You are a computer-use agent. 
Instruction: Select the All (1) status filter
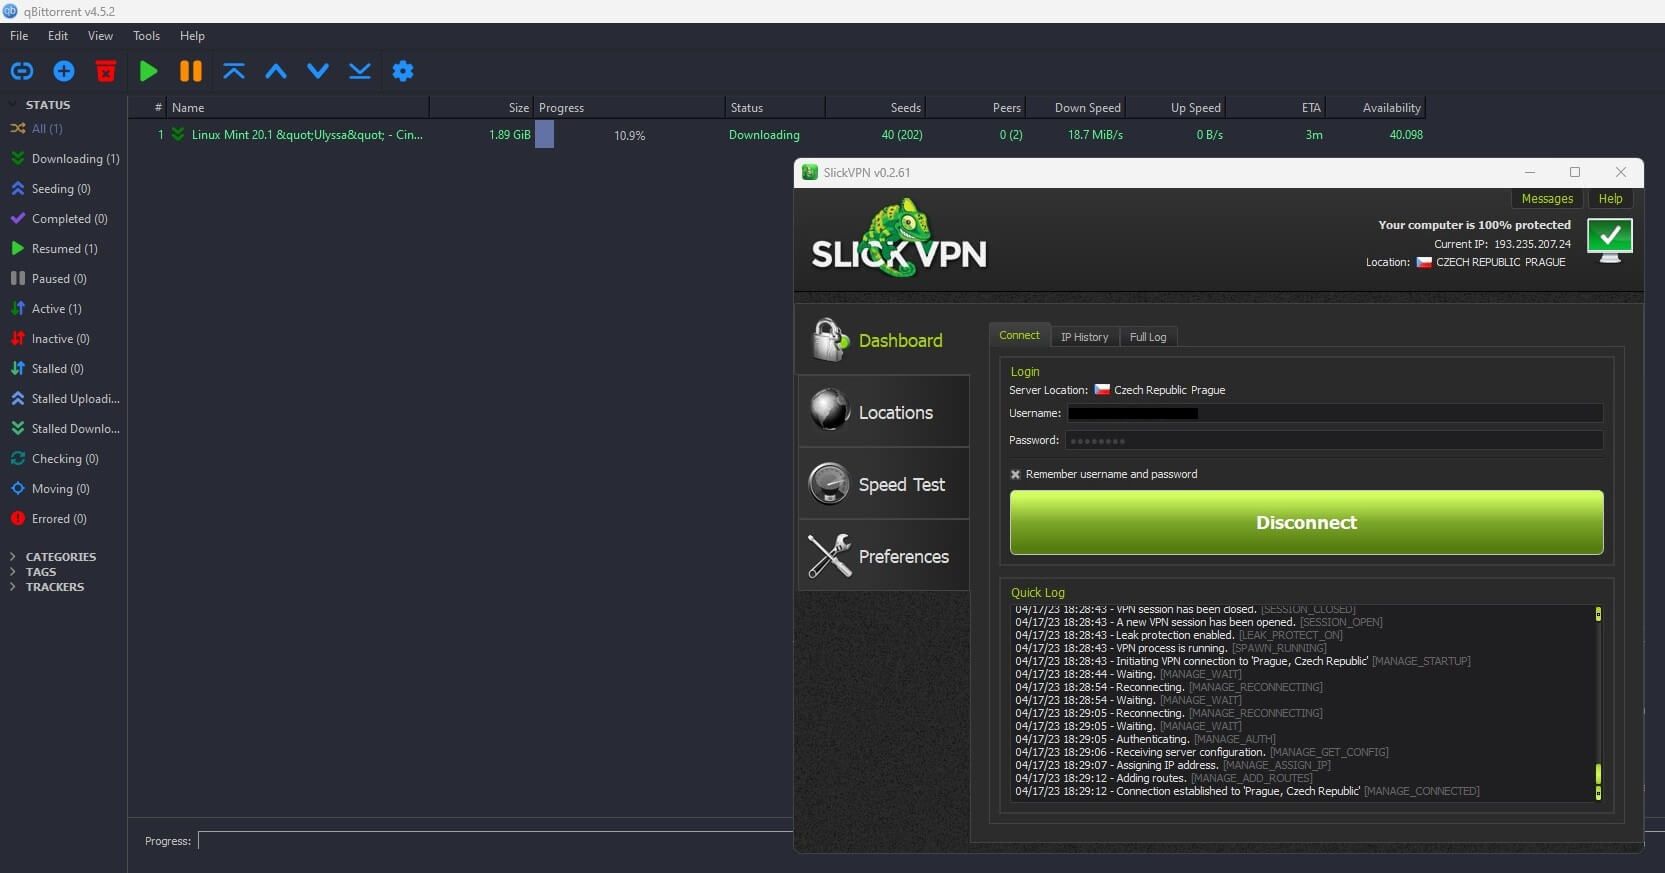click(47, 129)
